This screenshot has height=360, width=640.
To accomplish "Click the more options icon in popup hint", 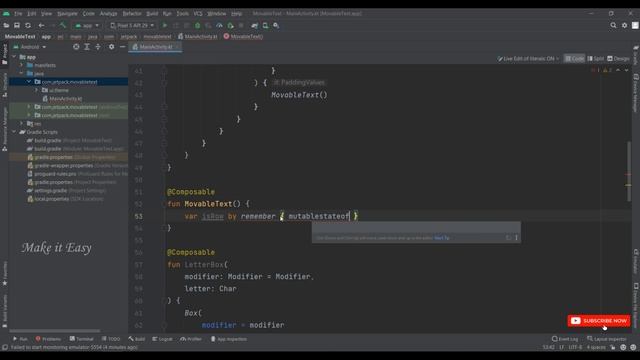I will coord(516,238).
